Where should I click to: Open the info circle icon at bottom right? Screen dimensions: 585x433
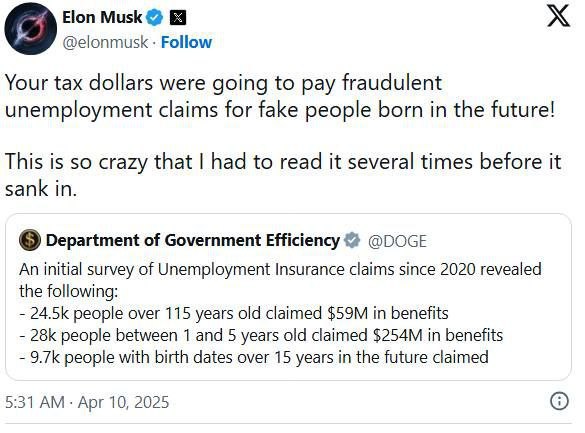click(559, 402)
